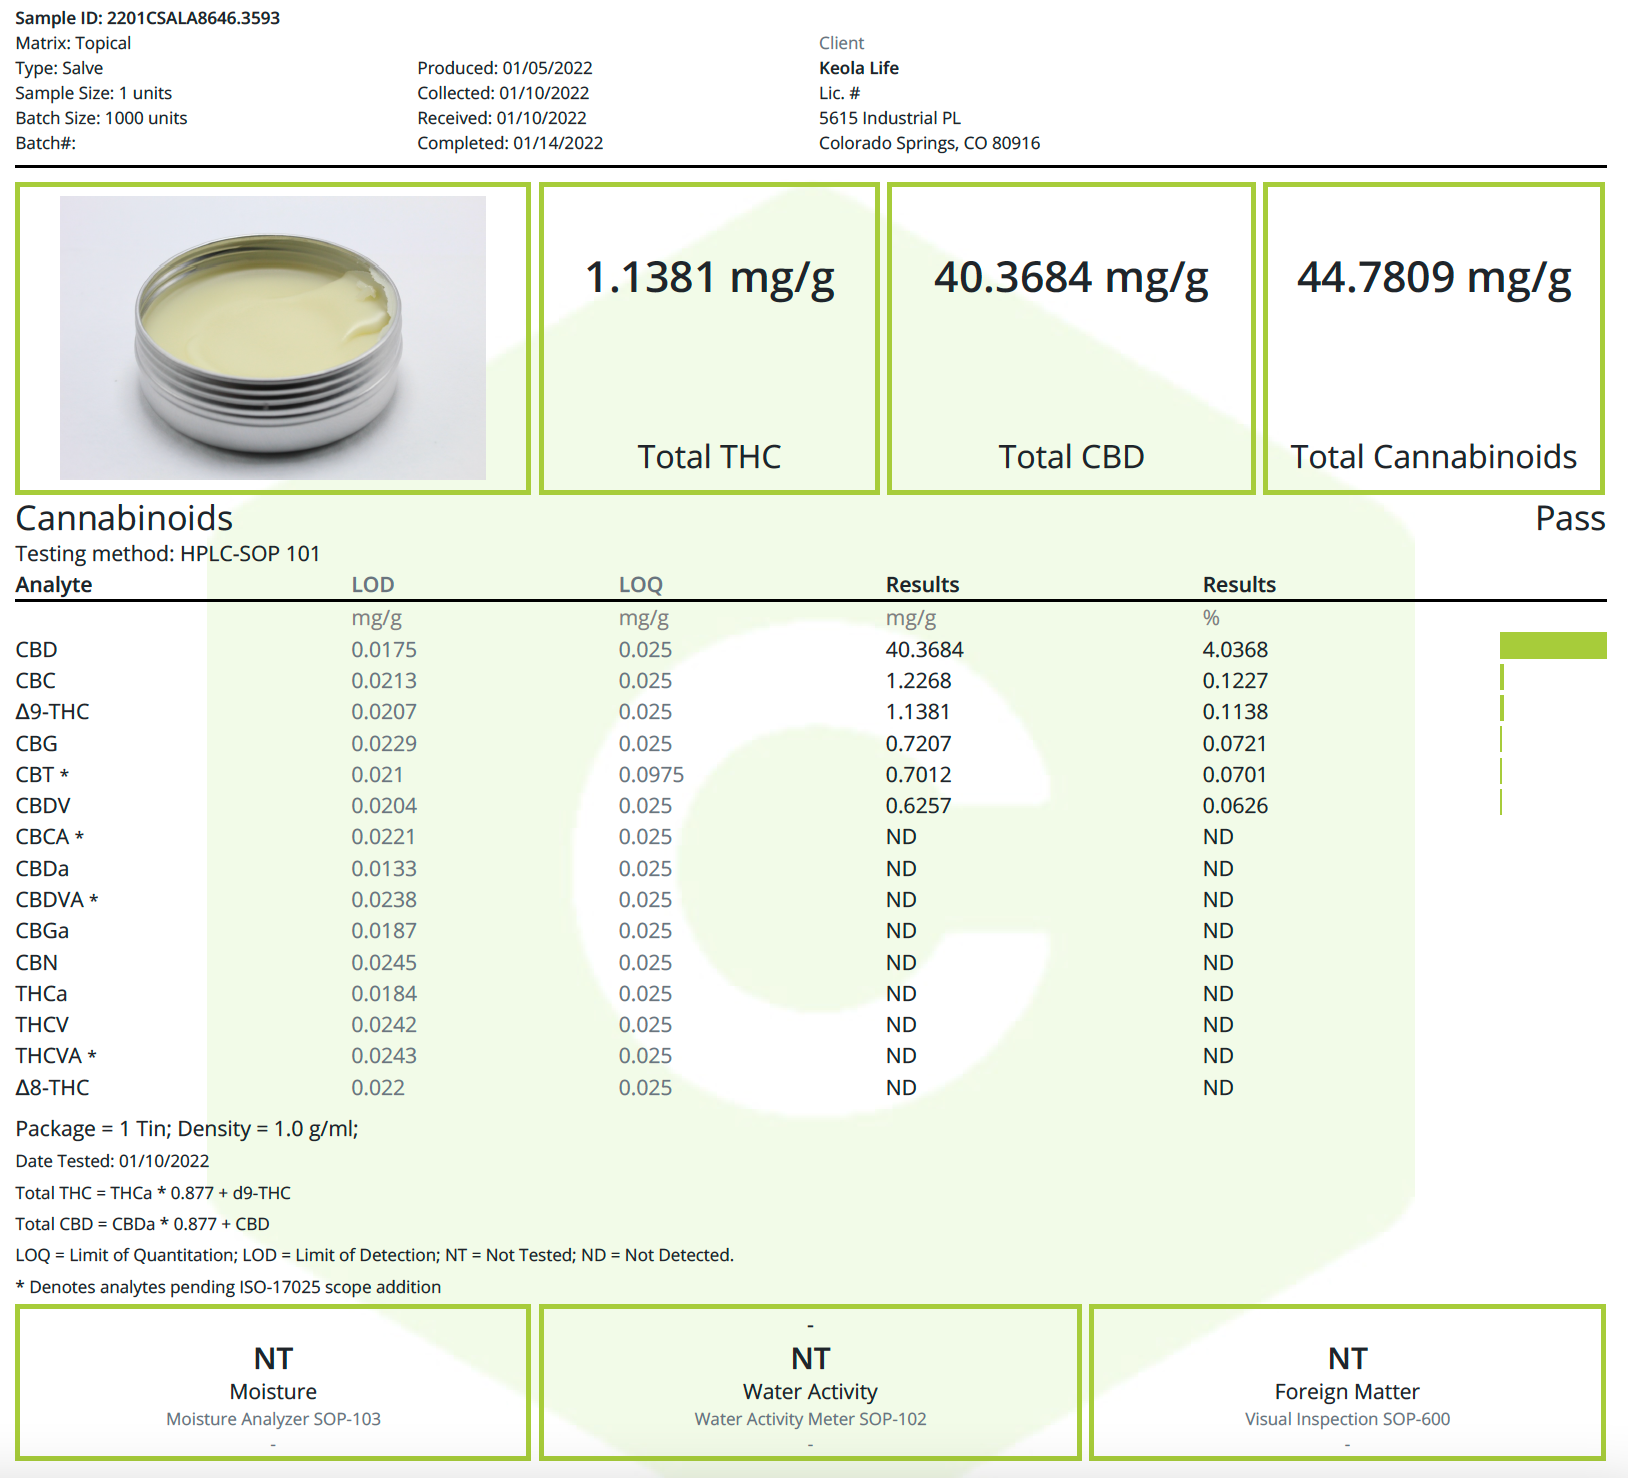Click the Foreign Matter label
The image size is (1628, 1478).
click(x=1347, y=1392)
